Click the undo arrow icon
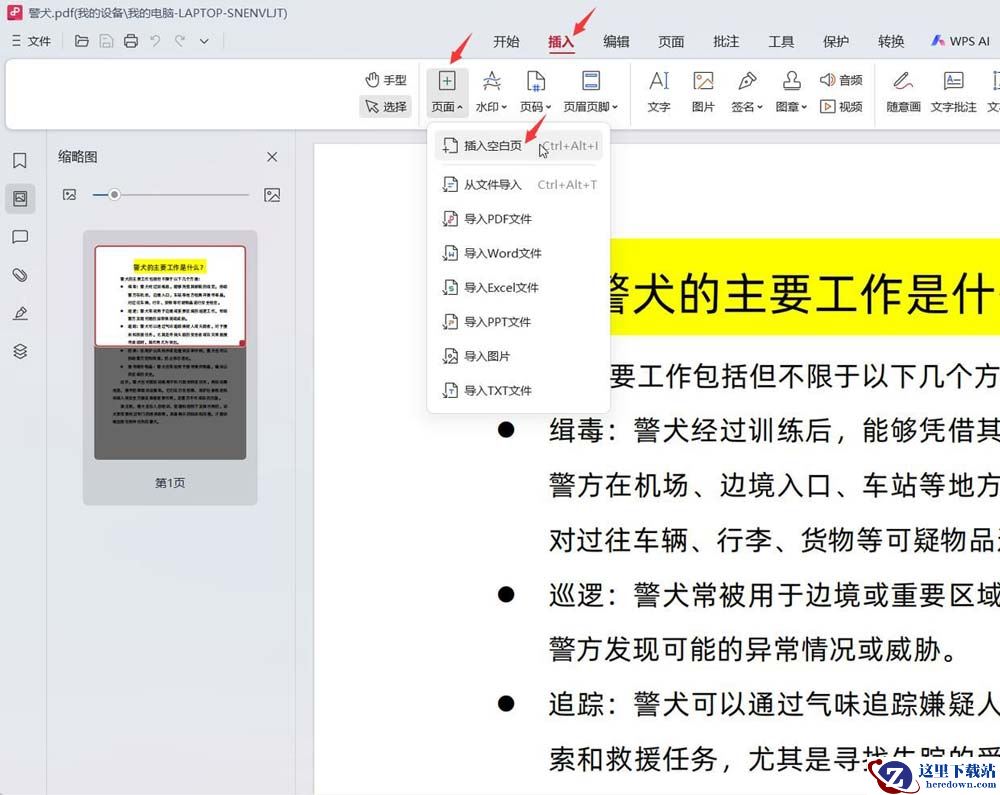 (155, 41)
